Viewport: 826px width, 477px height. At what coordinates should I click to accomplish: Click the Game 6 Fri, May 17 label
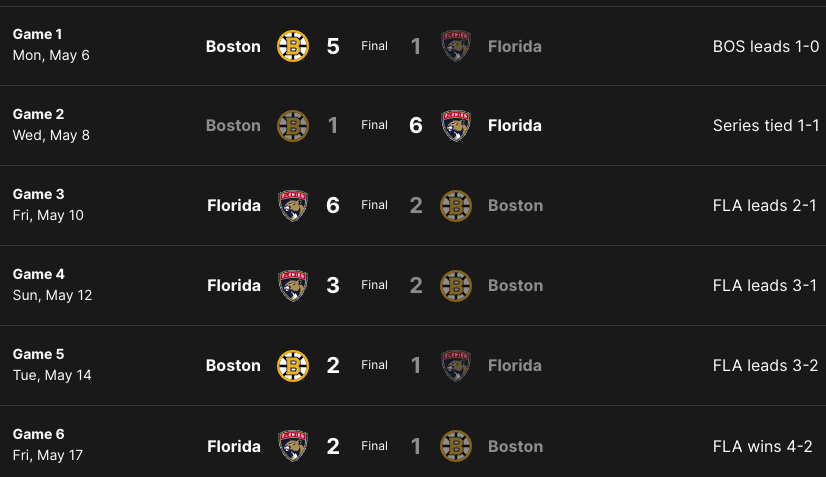(x=48, y=445)
